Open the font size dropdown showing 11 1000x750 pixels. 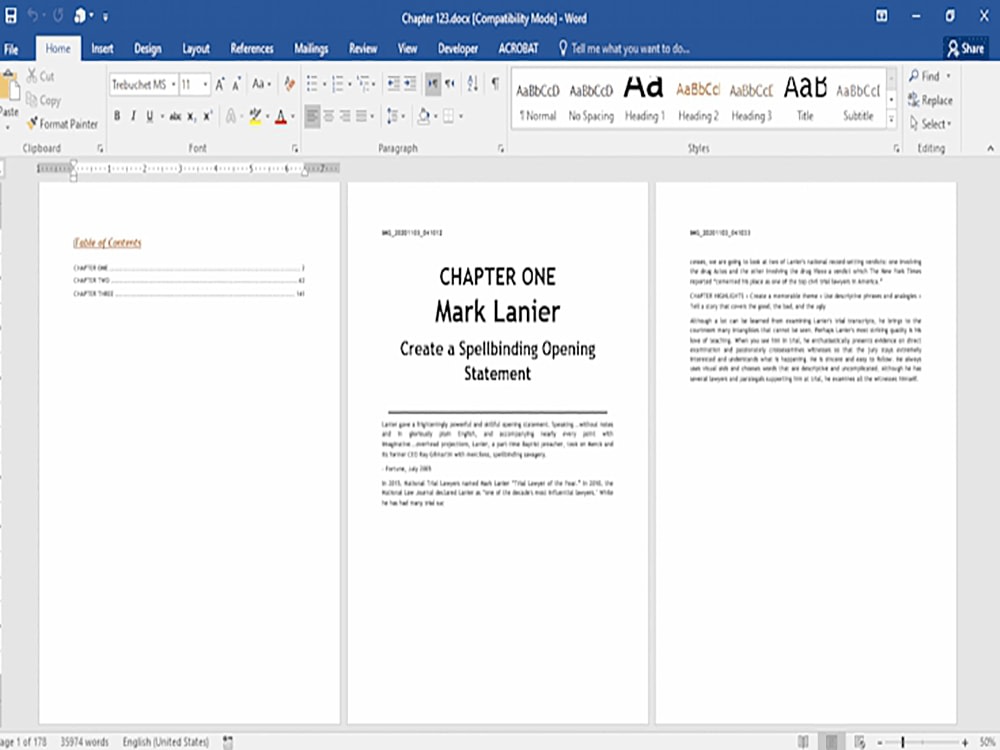coord(205,84)
